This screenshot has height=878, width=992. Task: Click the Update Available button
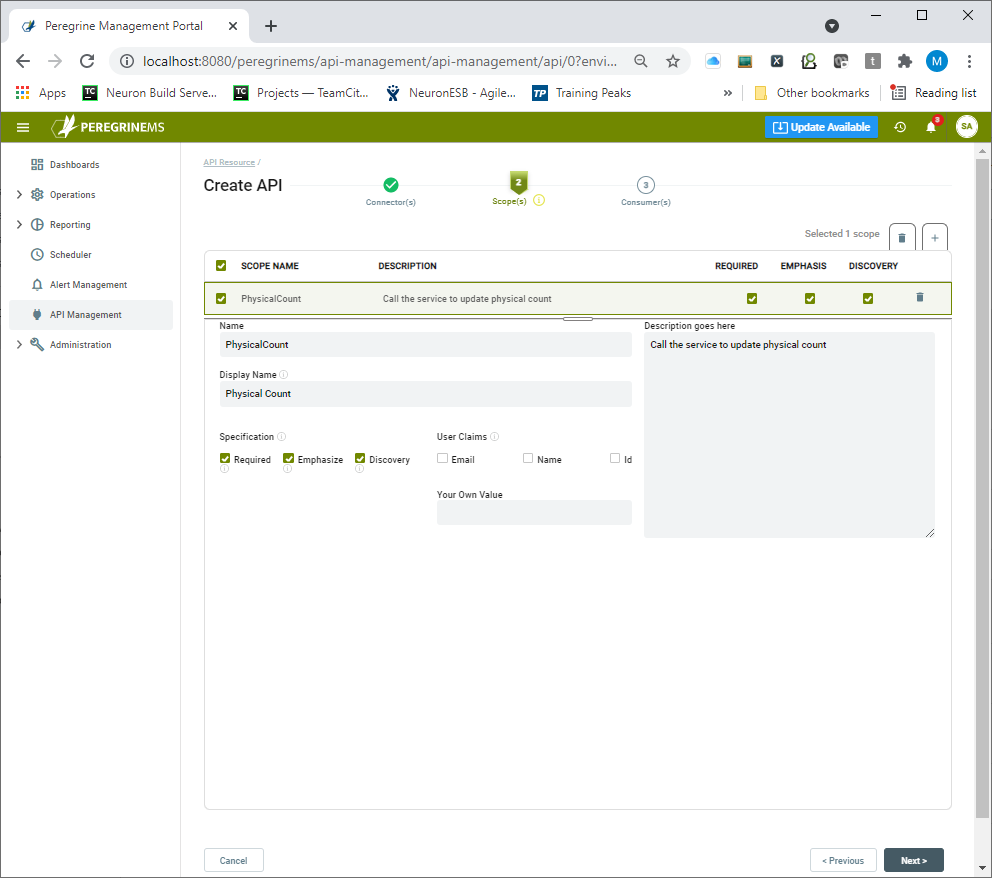(821, 127)
